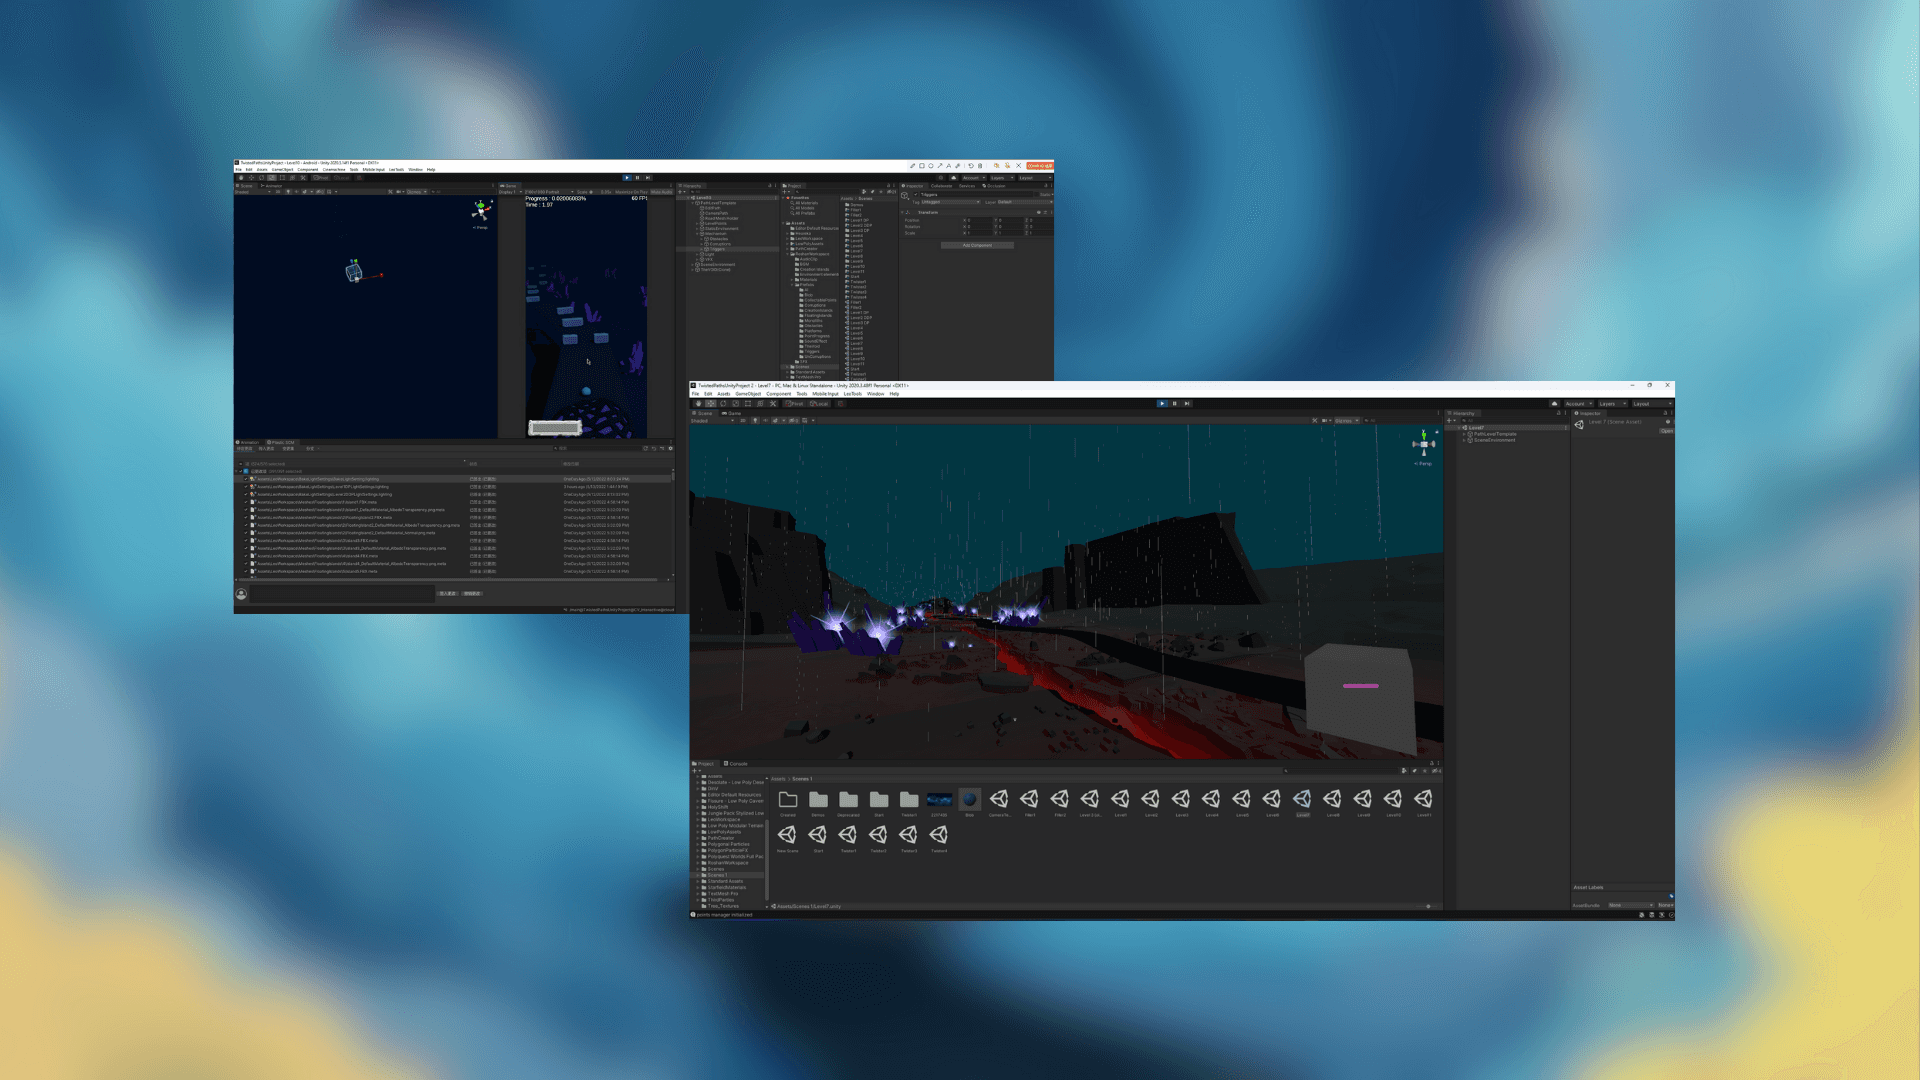The height and width of the screenshot is (1080, 1920).
Task: Toggle Maximize On Play in Game view
Action: coord(631,192)
